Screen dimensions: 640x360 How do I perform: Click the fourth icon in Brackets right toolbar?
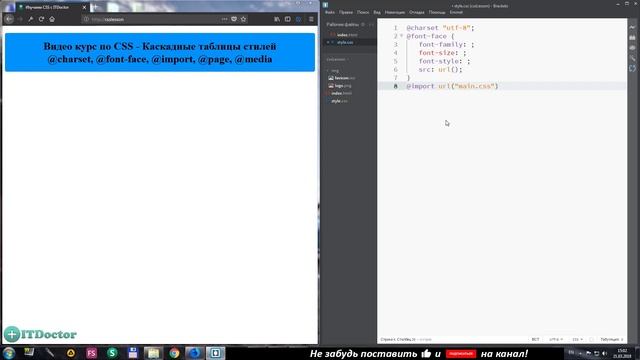pyautogui.click(x=632, y=58)
